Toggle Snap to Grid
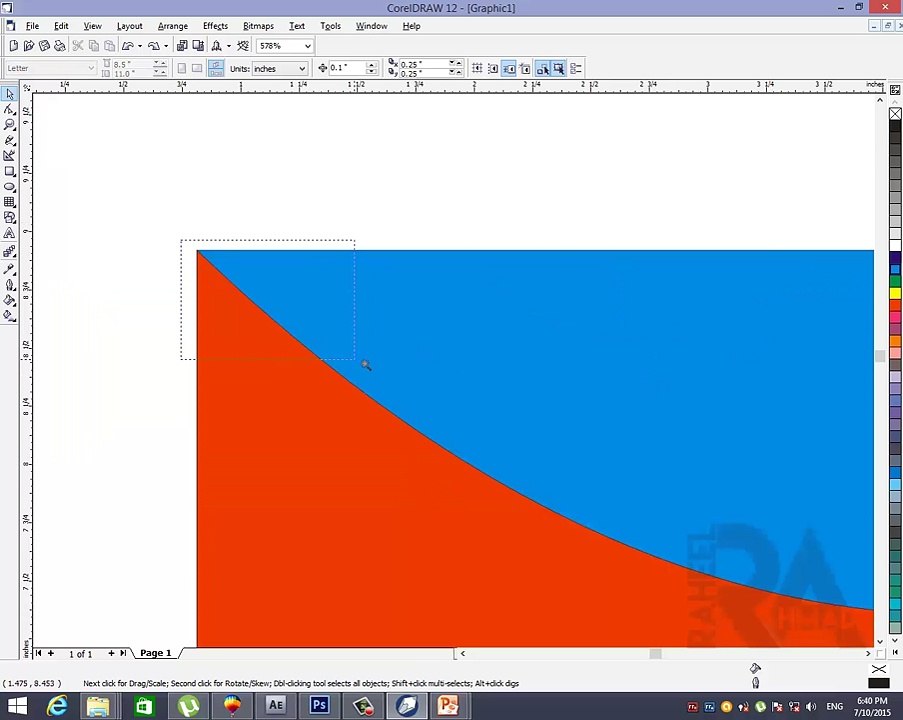 [x=477, y=69]
